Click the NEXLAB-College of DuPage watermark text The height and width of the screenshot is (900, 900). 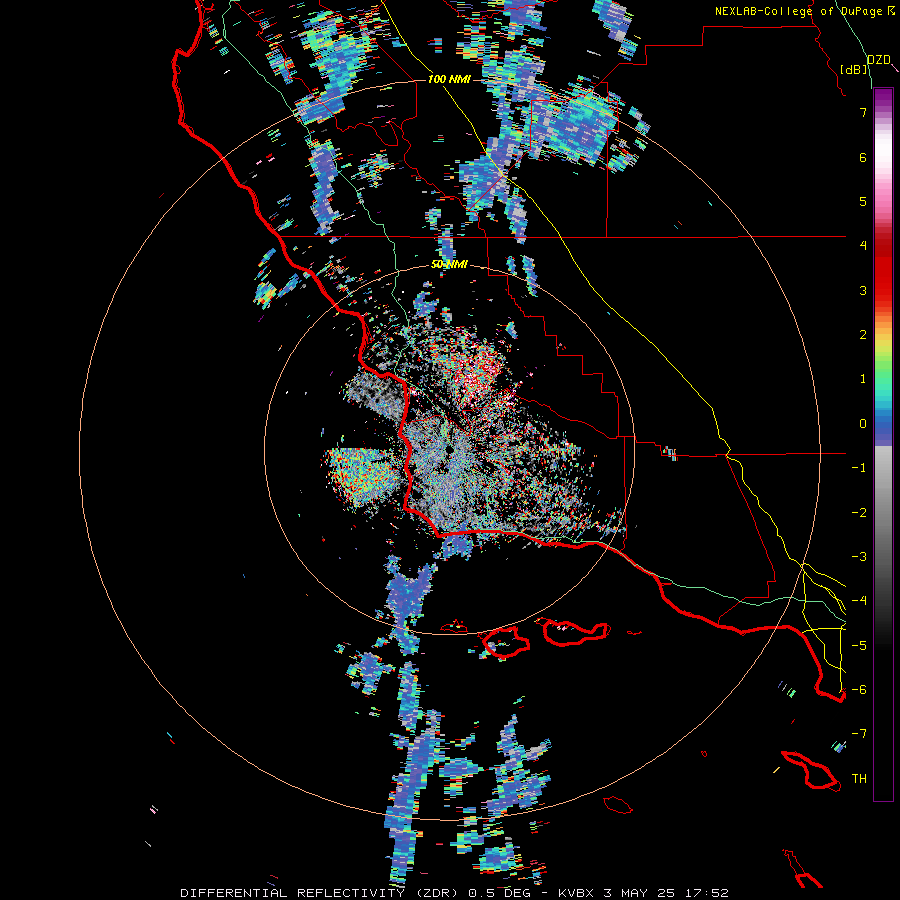pos(804,11)
